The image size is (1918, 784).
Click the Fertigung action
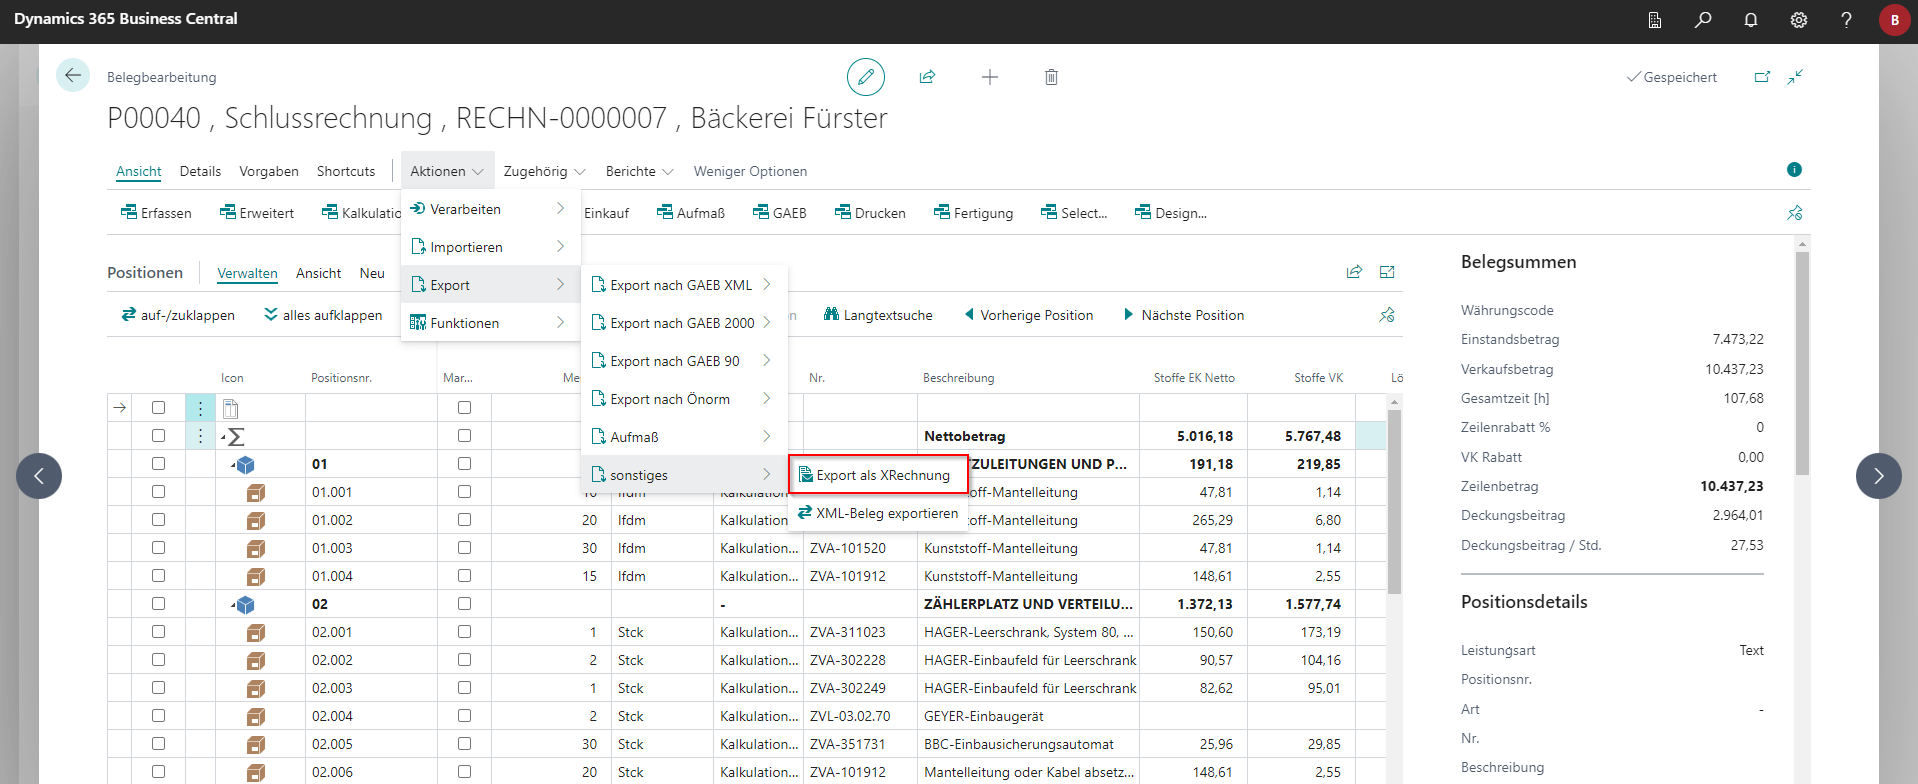coord(973,213)
